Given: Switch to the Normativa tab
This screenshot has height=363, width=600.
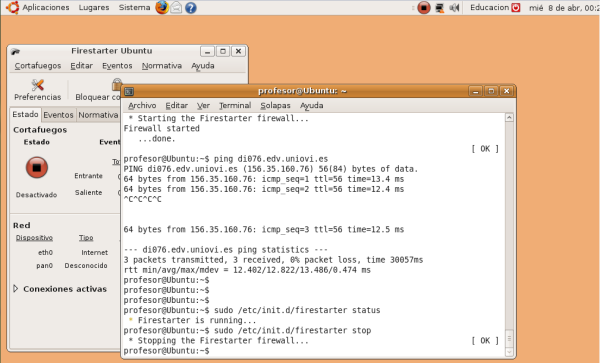Looking at the screenshot, I should pos(98,115).
